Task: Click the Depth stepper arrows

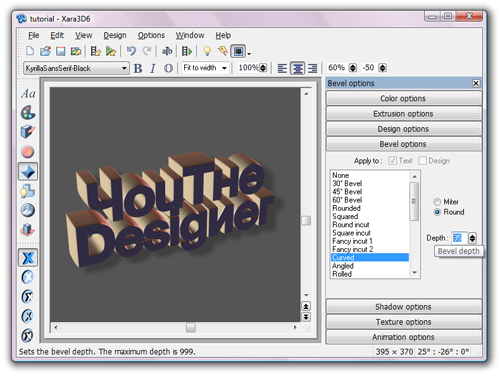Action: click(472, 238)
